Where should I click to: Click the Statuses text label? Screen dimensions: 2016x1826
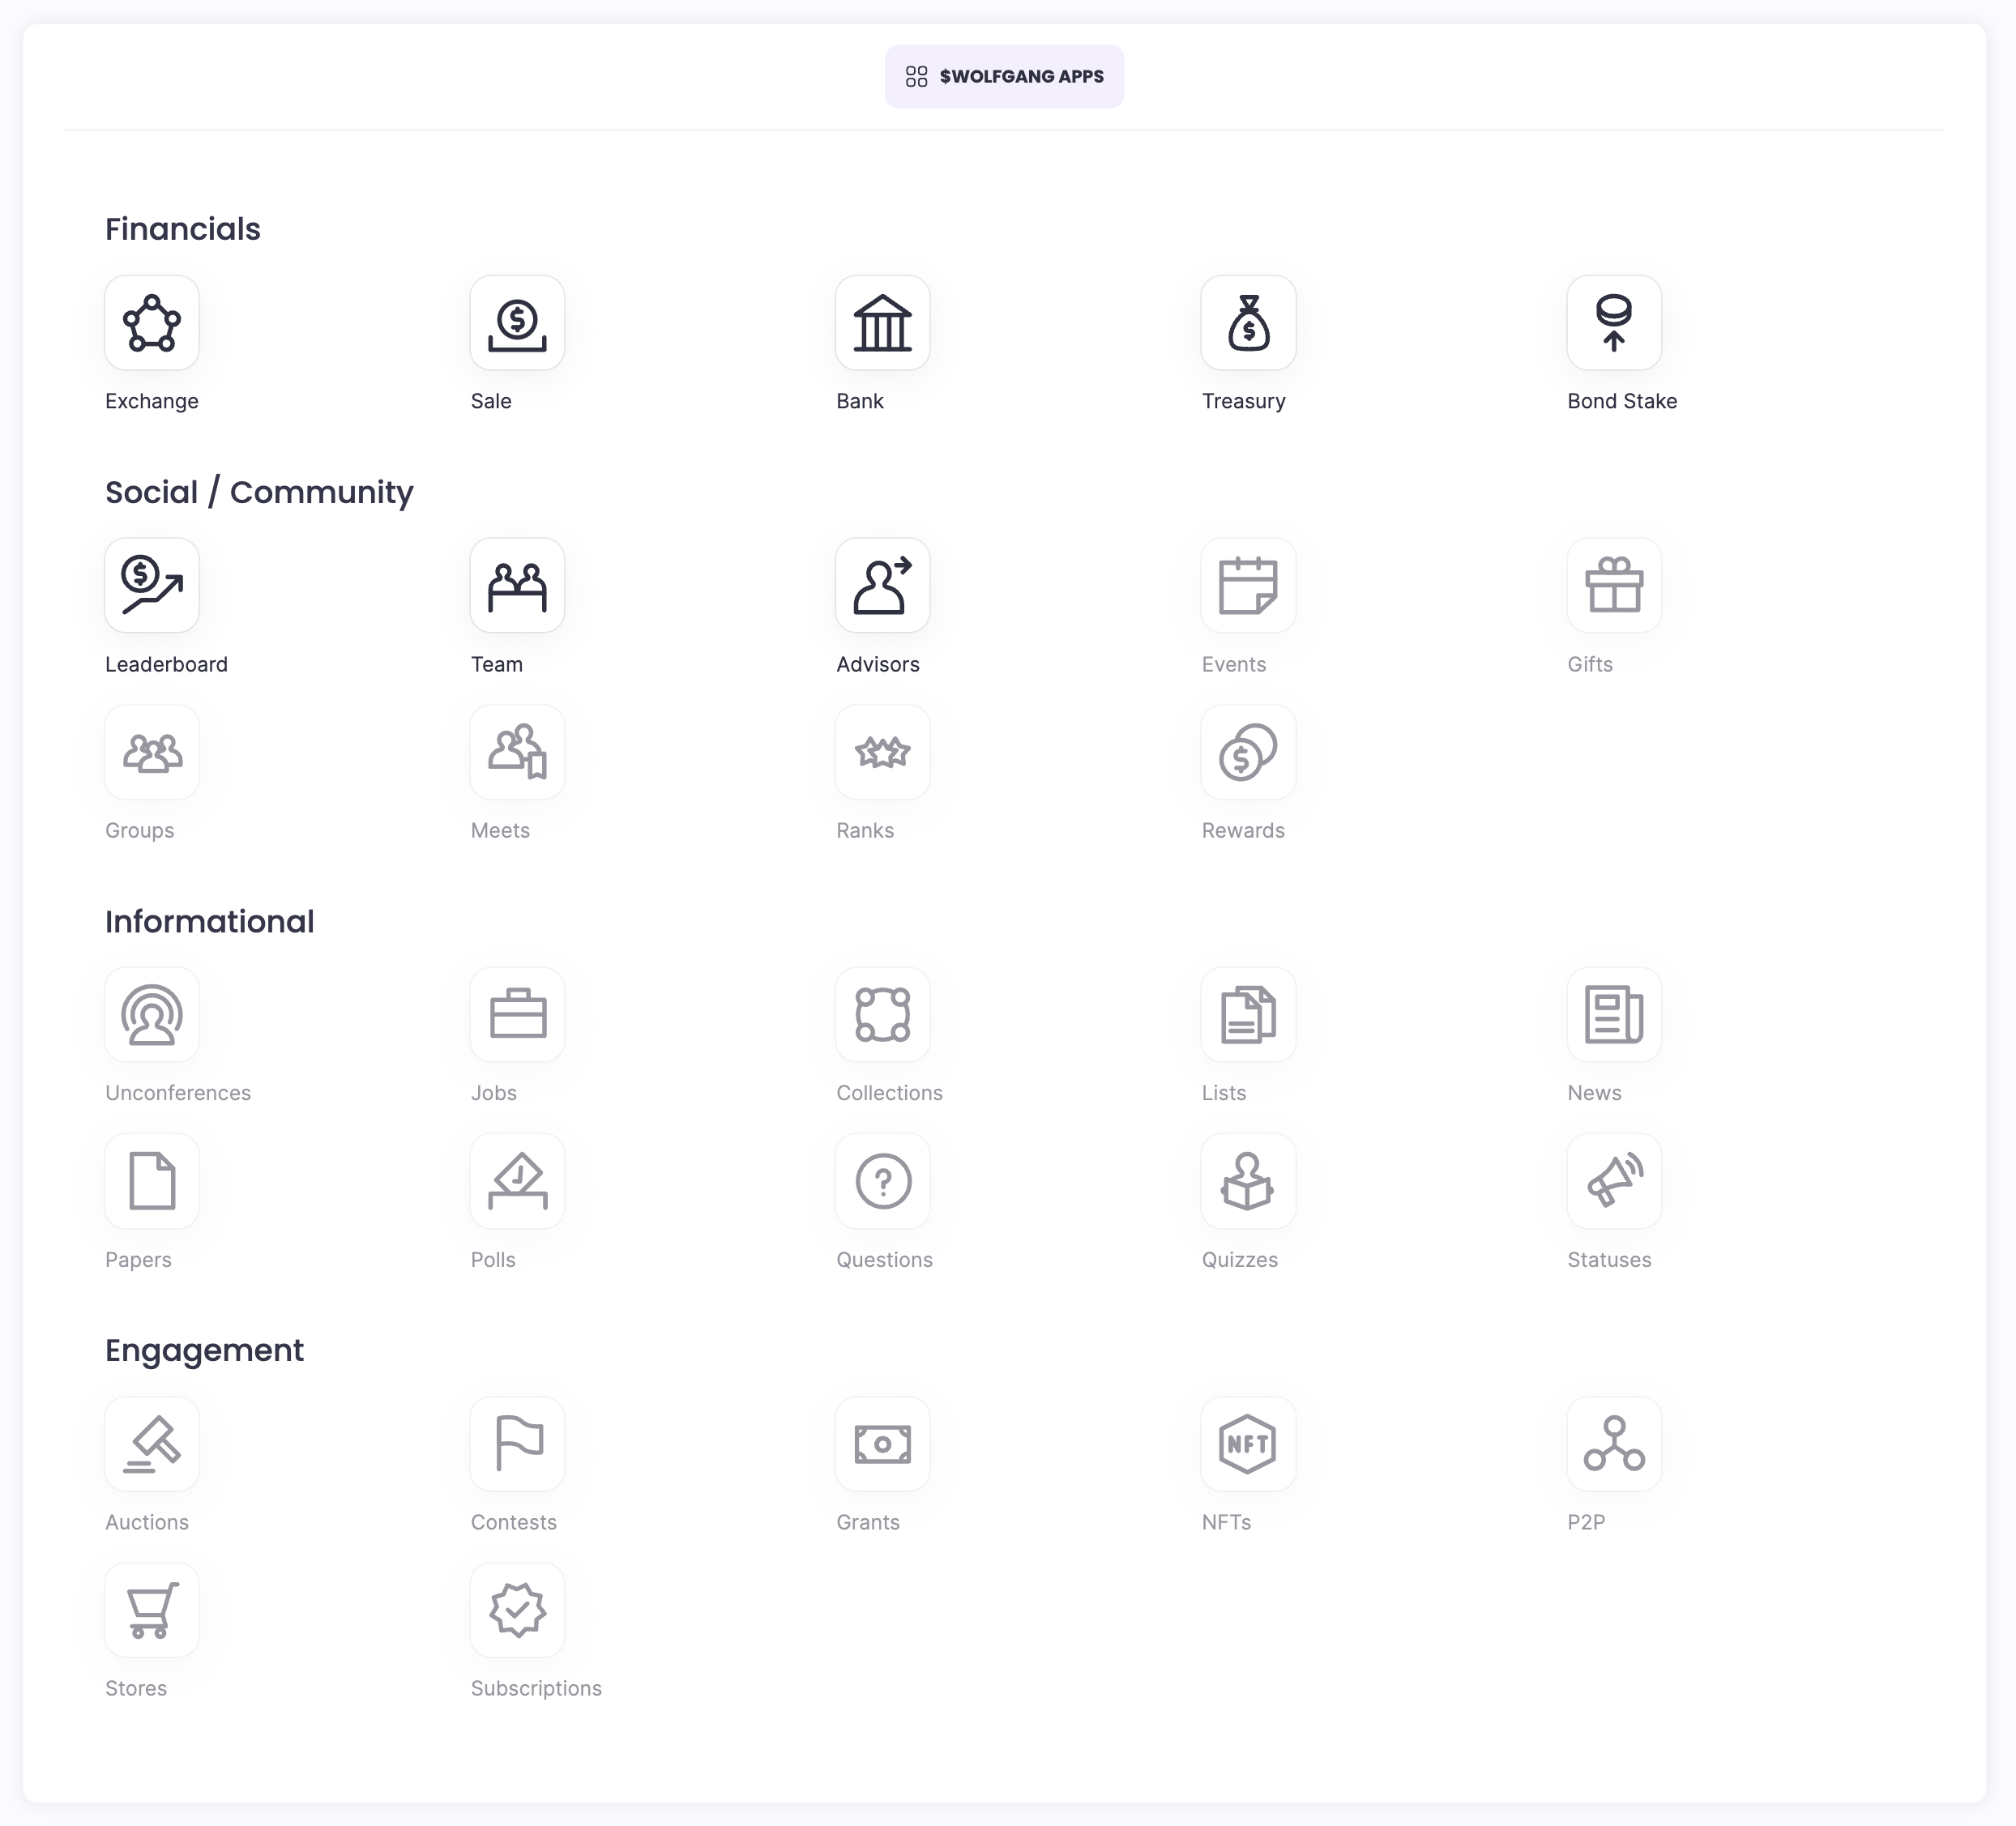[x=1608, y=1260]
